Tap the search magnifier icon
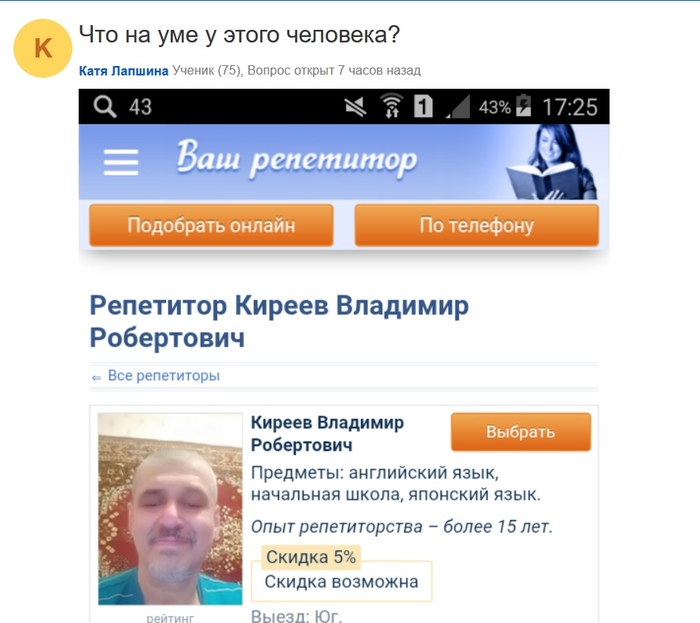This screenshot has height=623, width=700. point(105,107)
